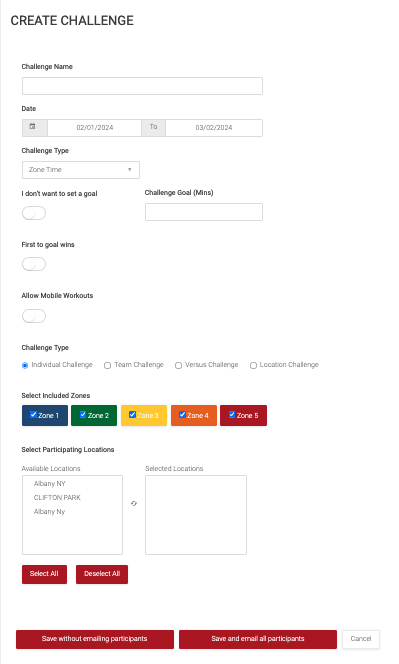
Task: Uncheck the Zone 5 checkbox
Action: click(x=232, y=415)
